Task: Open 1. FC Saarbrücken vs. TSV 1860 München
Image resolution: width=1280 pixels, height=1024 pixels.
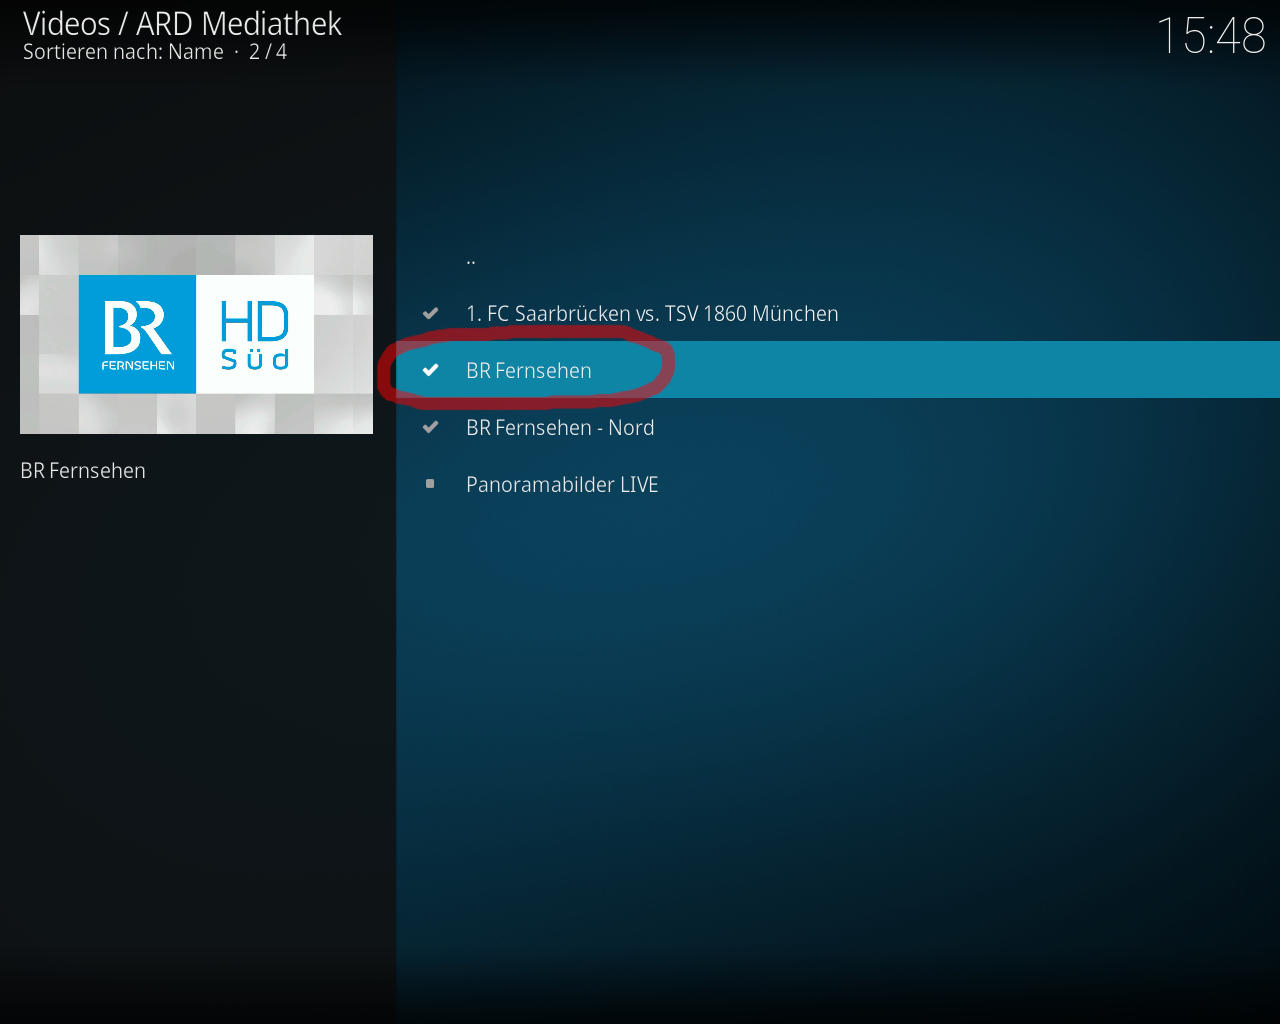Action: pos(838,313)
